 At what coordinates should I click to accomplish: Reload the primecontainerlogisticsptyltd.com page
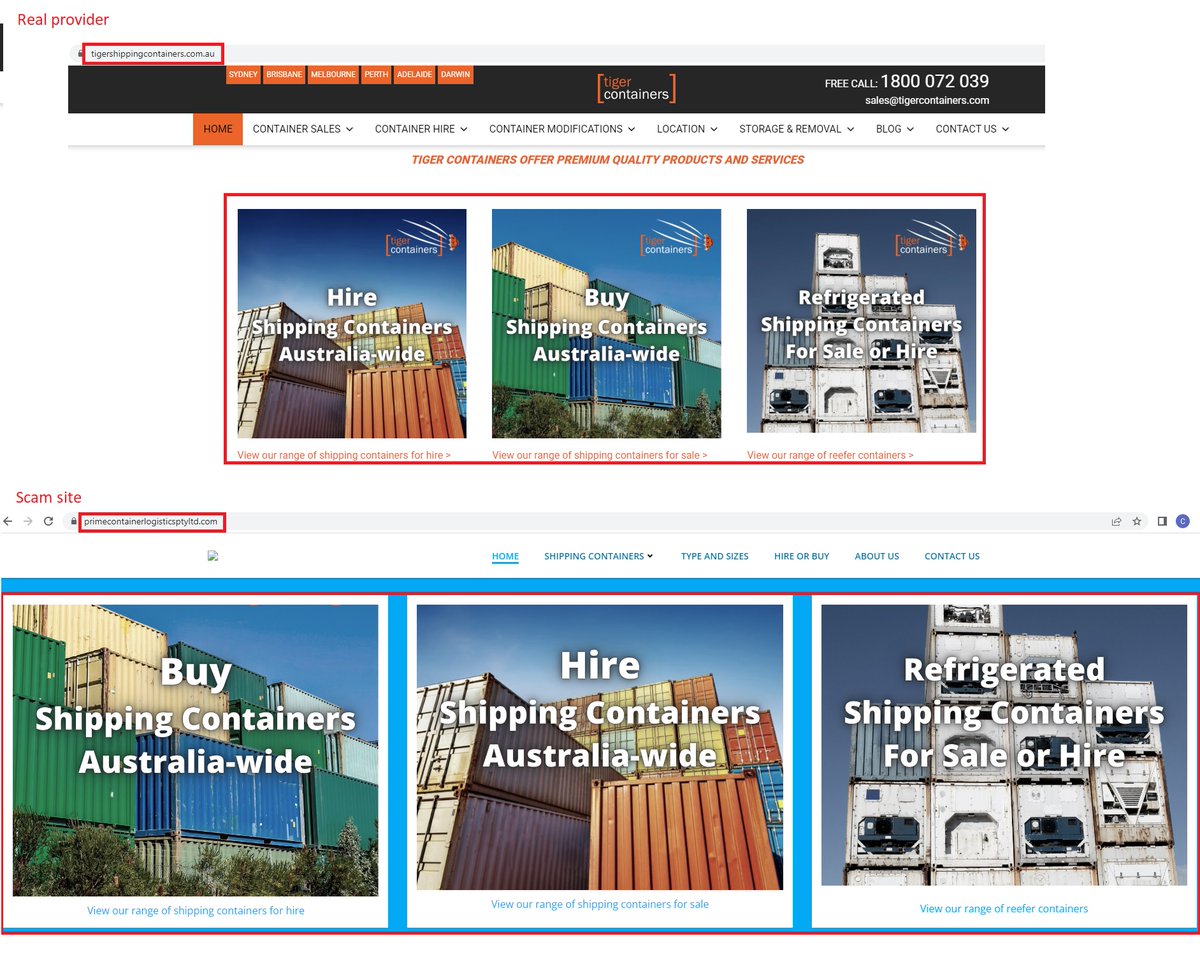click(x=48, y=522)
